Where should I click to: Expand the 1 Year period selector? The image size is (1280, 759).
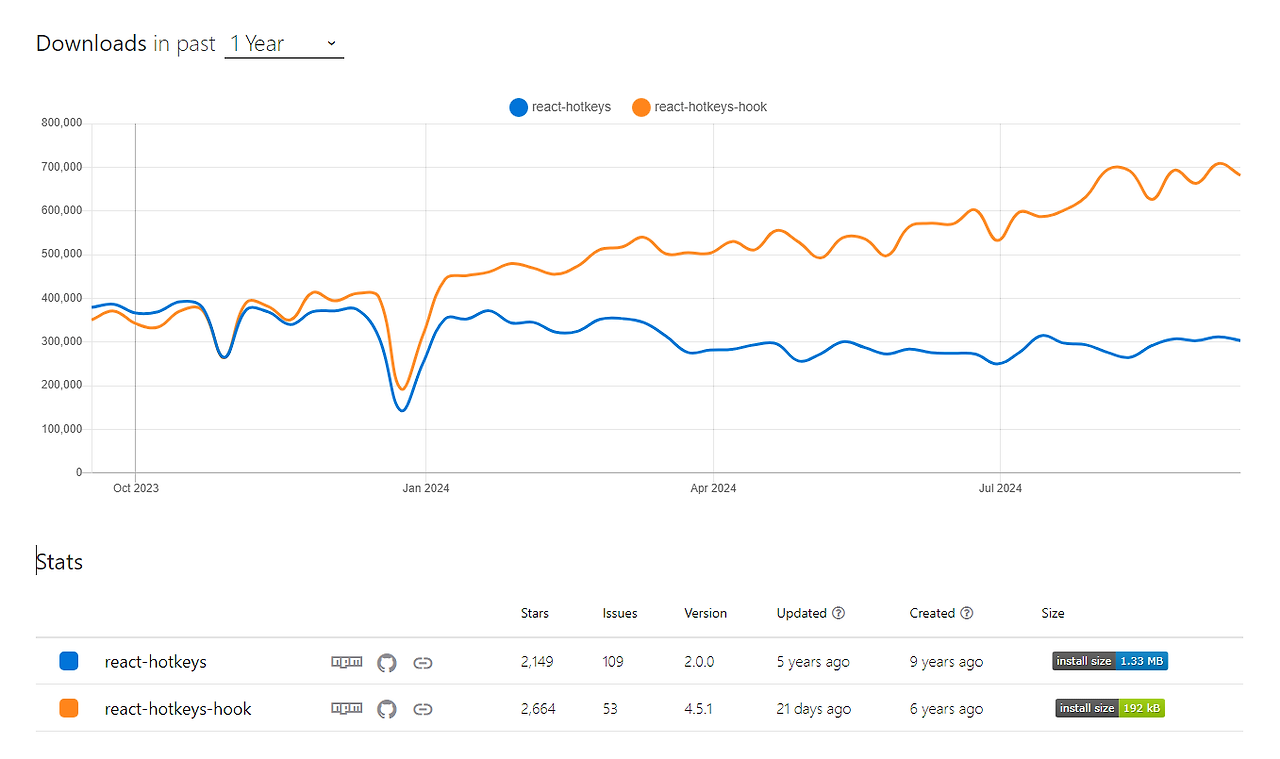tap(284, 43)
